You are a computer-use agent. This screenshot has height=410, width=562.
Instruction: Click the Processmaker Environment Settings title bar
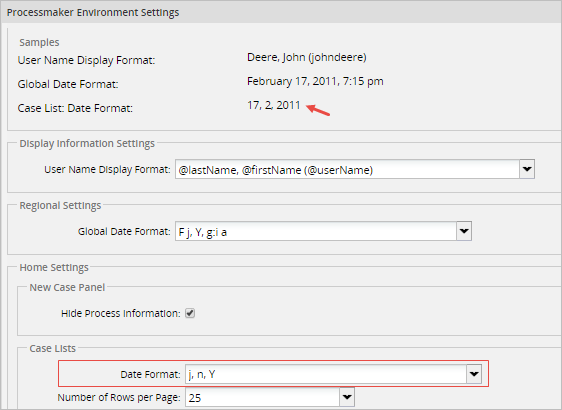[x=281, y=12]
